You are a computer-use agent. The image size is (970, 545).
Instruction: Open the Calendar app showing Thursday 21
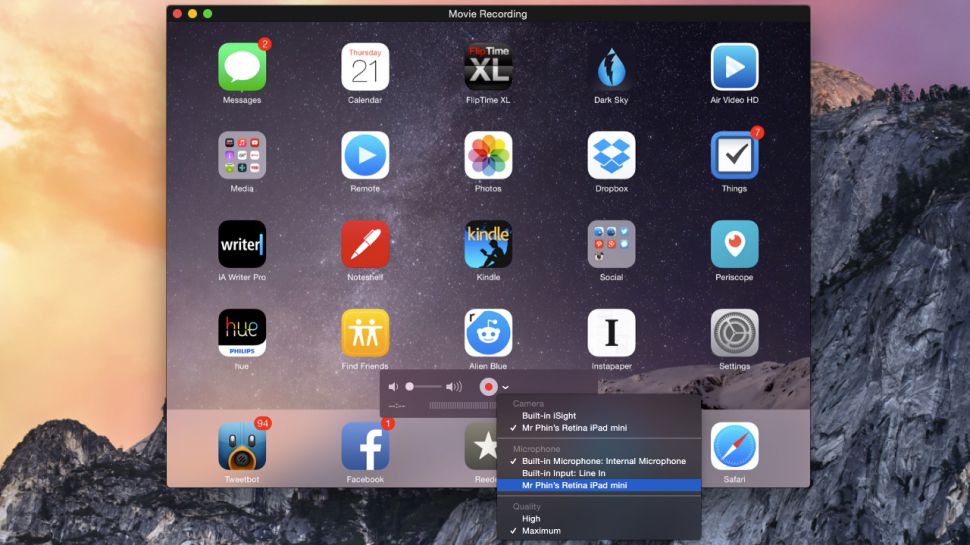tap(365, 67)
